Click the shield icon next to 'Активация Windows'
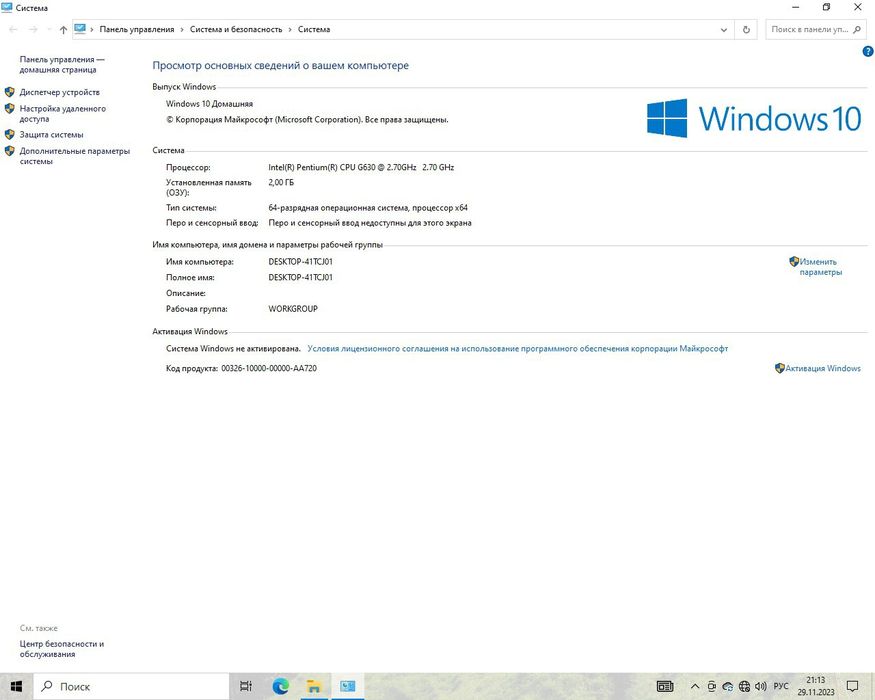The image size is (875, 700). (780, 368)
